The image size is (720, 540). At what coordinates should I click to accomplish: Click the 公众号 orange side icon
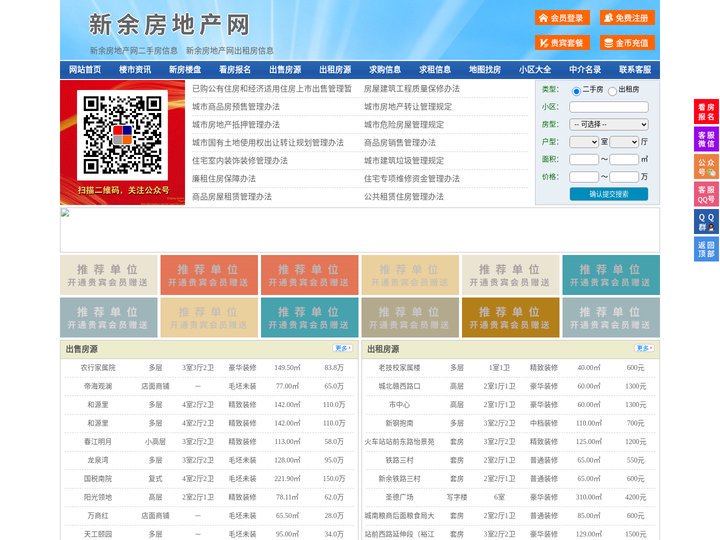click(x=706, y=167)
